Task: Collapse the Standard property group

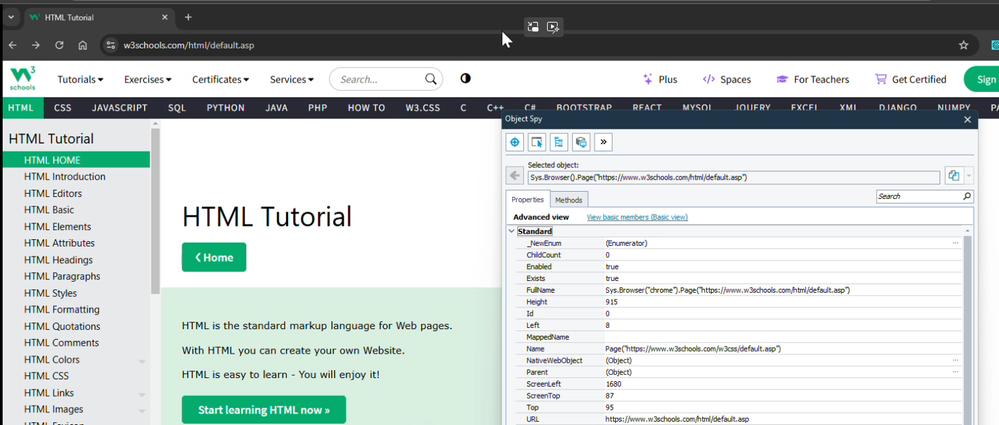Action: click(x=512, y=231)
